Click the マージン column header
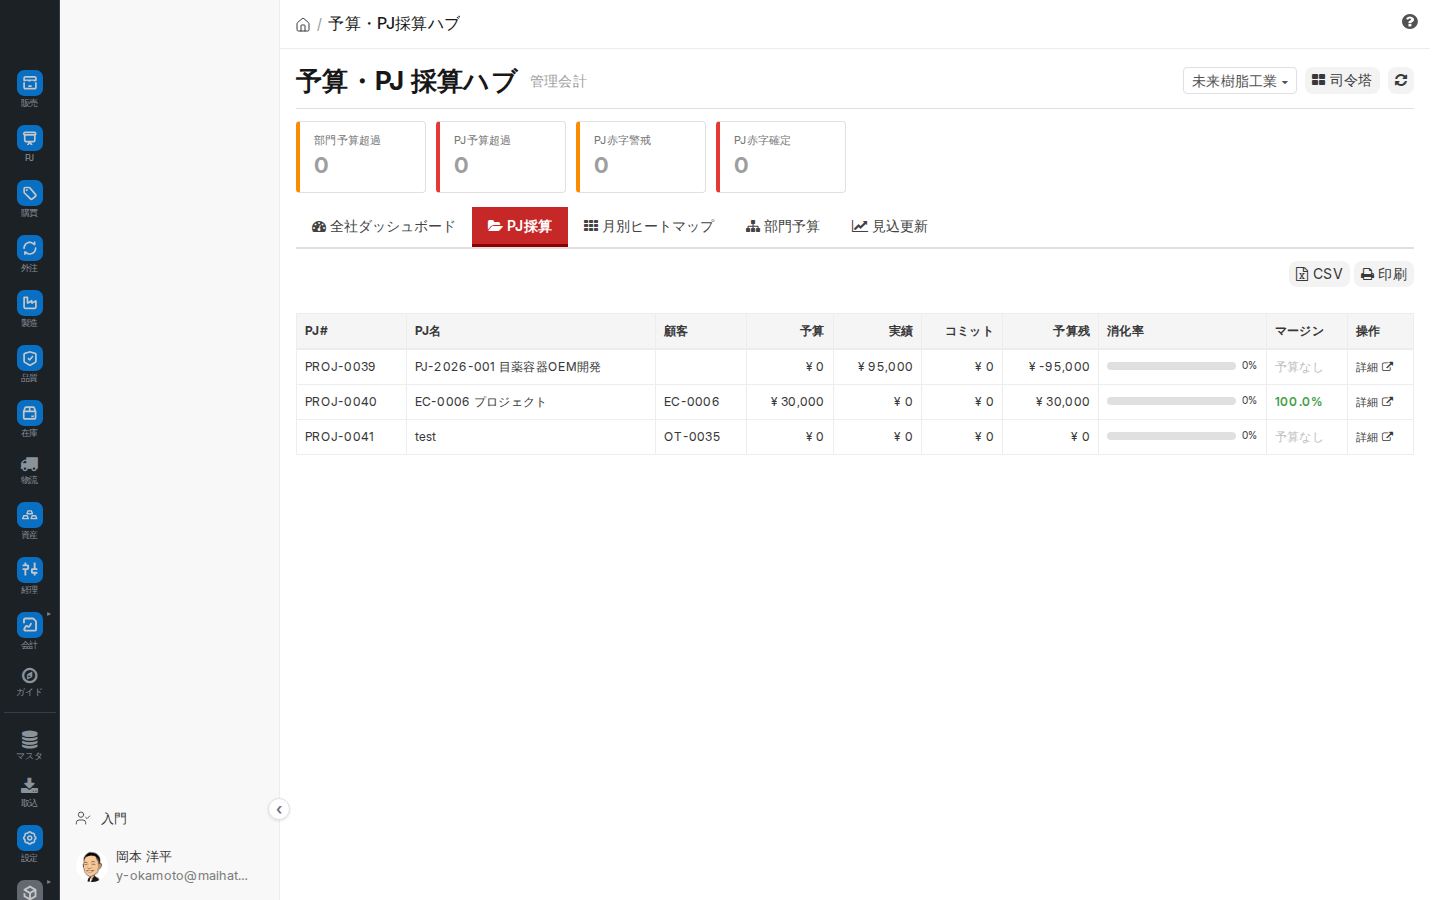 1307,331
